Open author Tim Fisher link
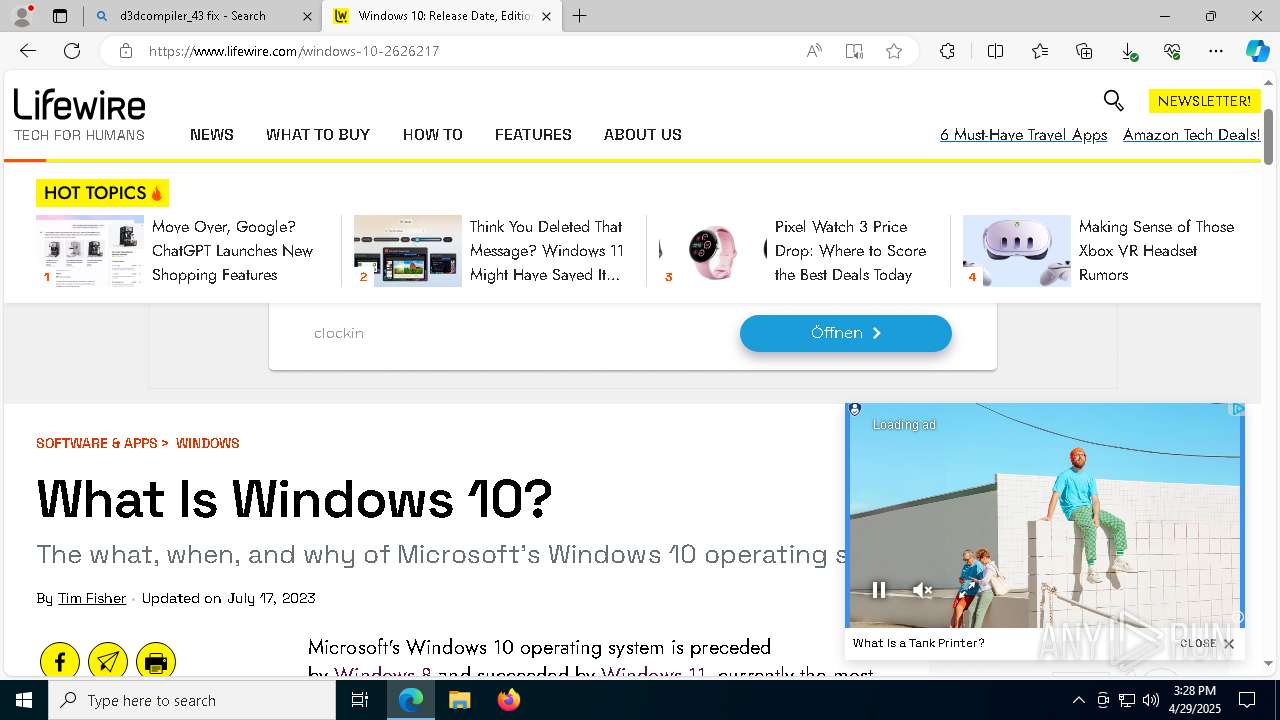The height and width of the screenshot is (720, 1280). (92, 598)
